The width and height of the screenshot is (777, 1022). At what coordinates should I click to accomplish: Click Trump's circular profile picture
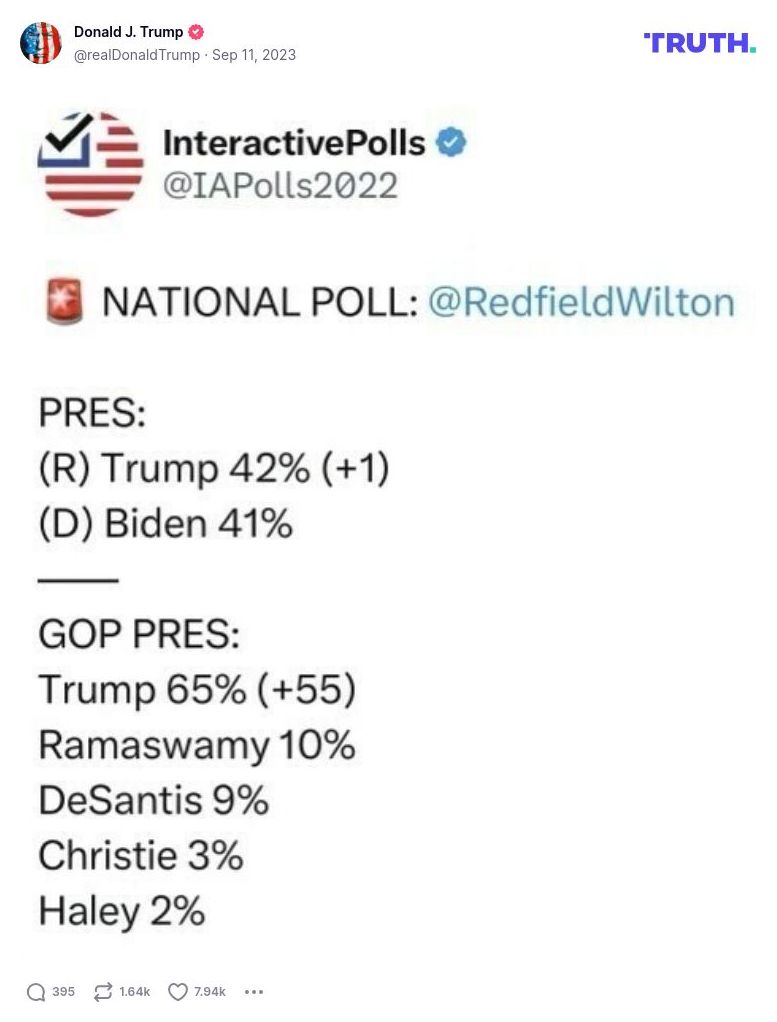[x=42, y=43]
